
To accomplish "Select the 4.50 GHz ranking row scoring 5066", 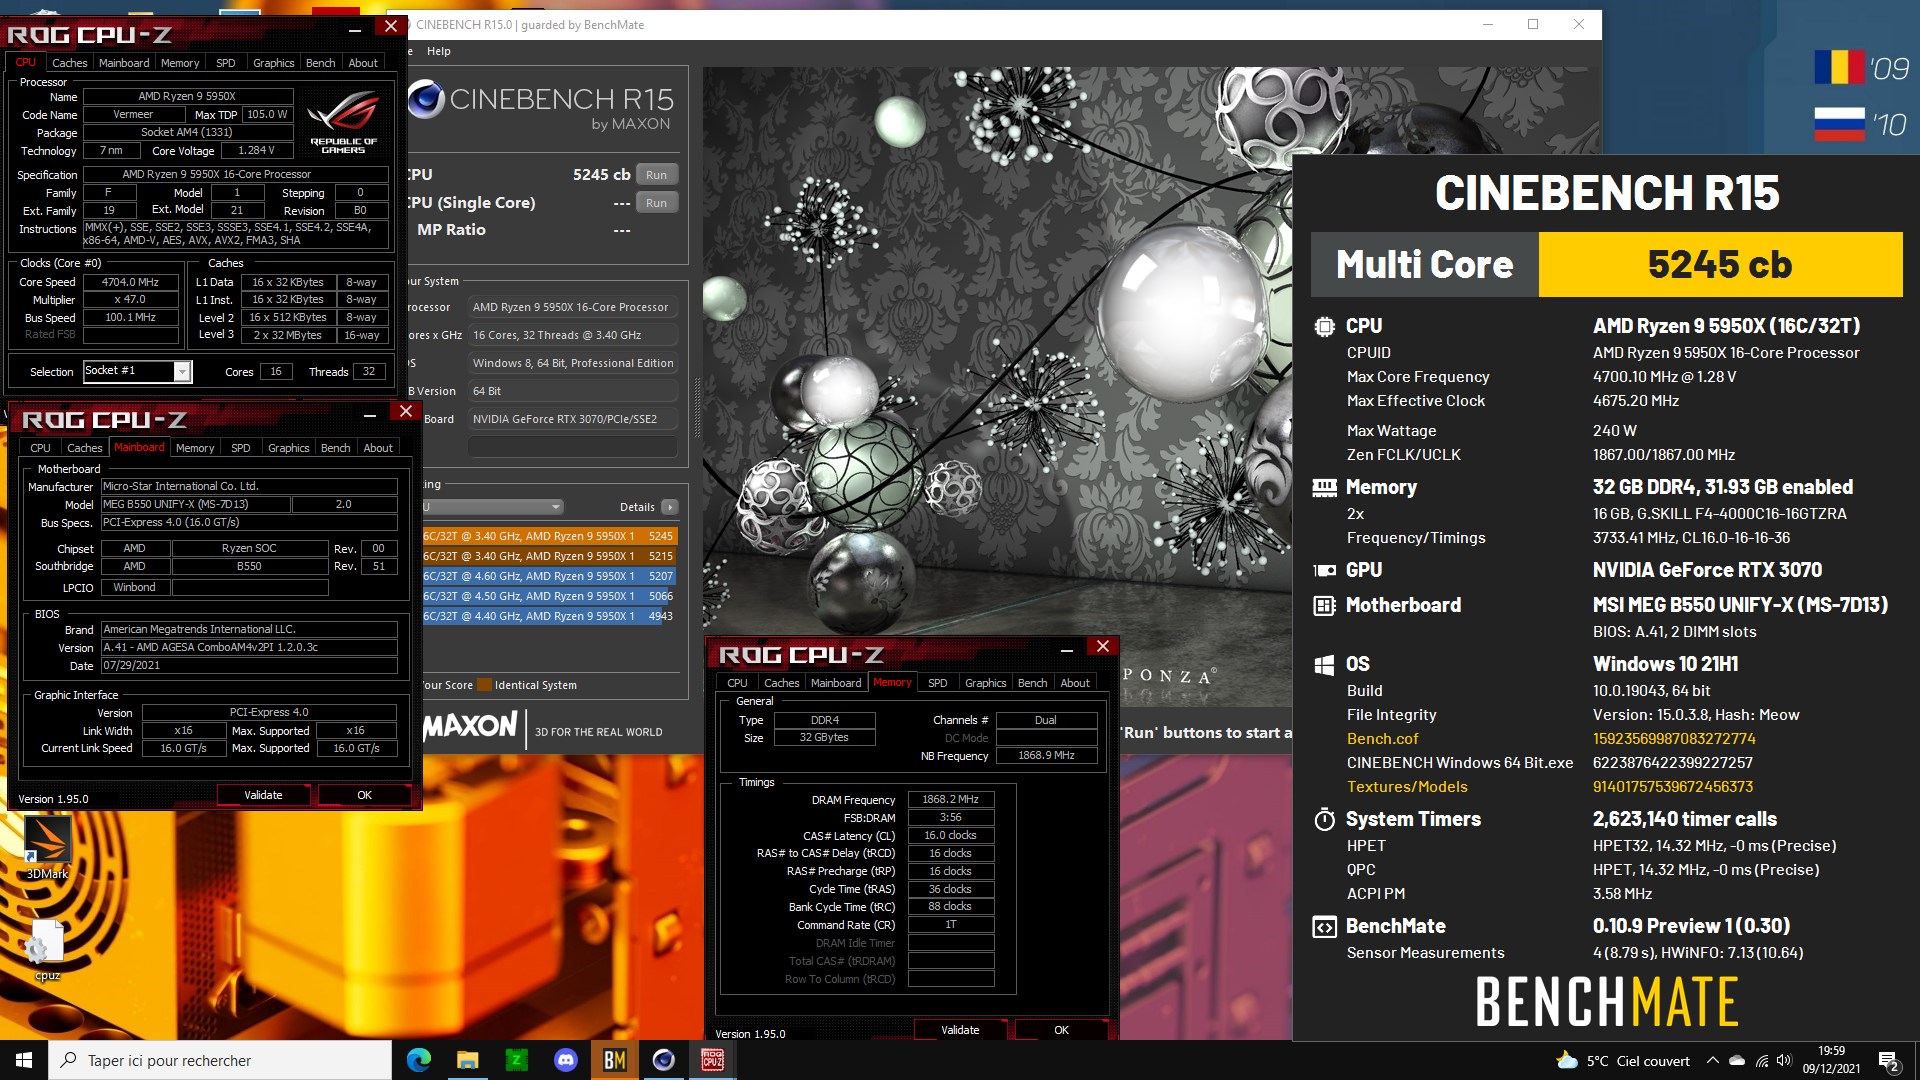I will pyautogui.click(x=548, y=596).
